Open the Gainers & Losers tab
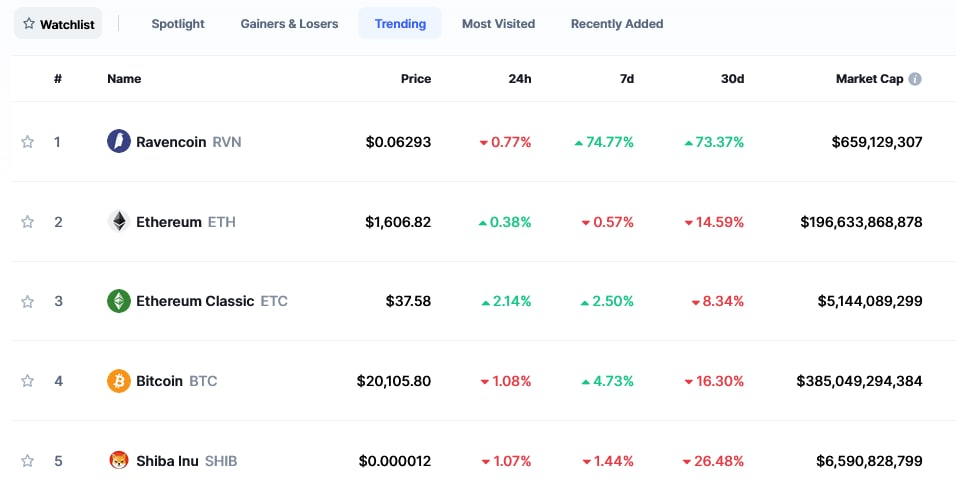The image size is (956, 499). (x=289, y=23)
